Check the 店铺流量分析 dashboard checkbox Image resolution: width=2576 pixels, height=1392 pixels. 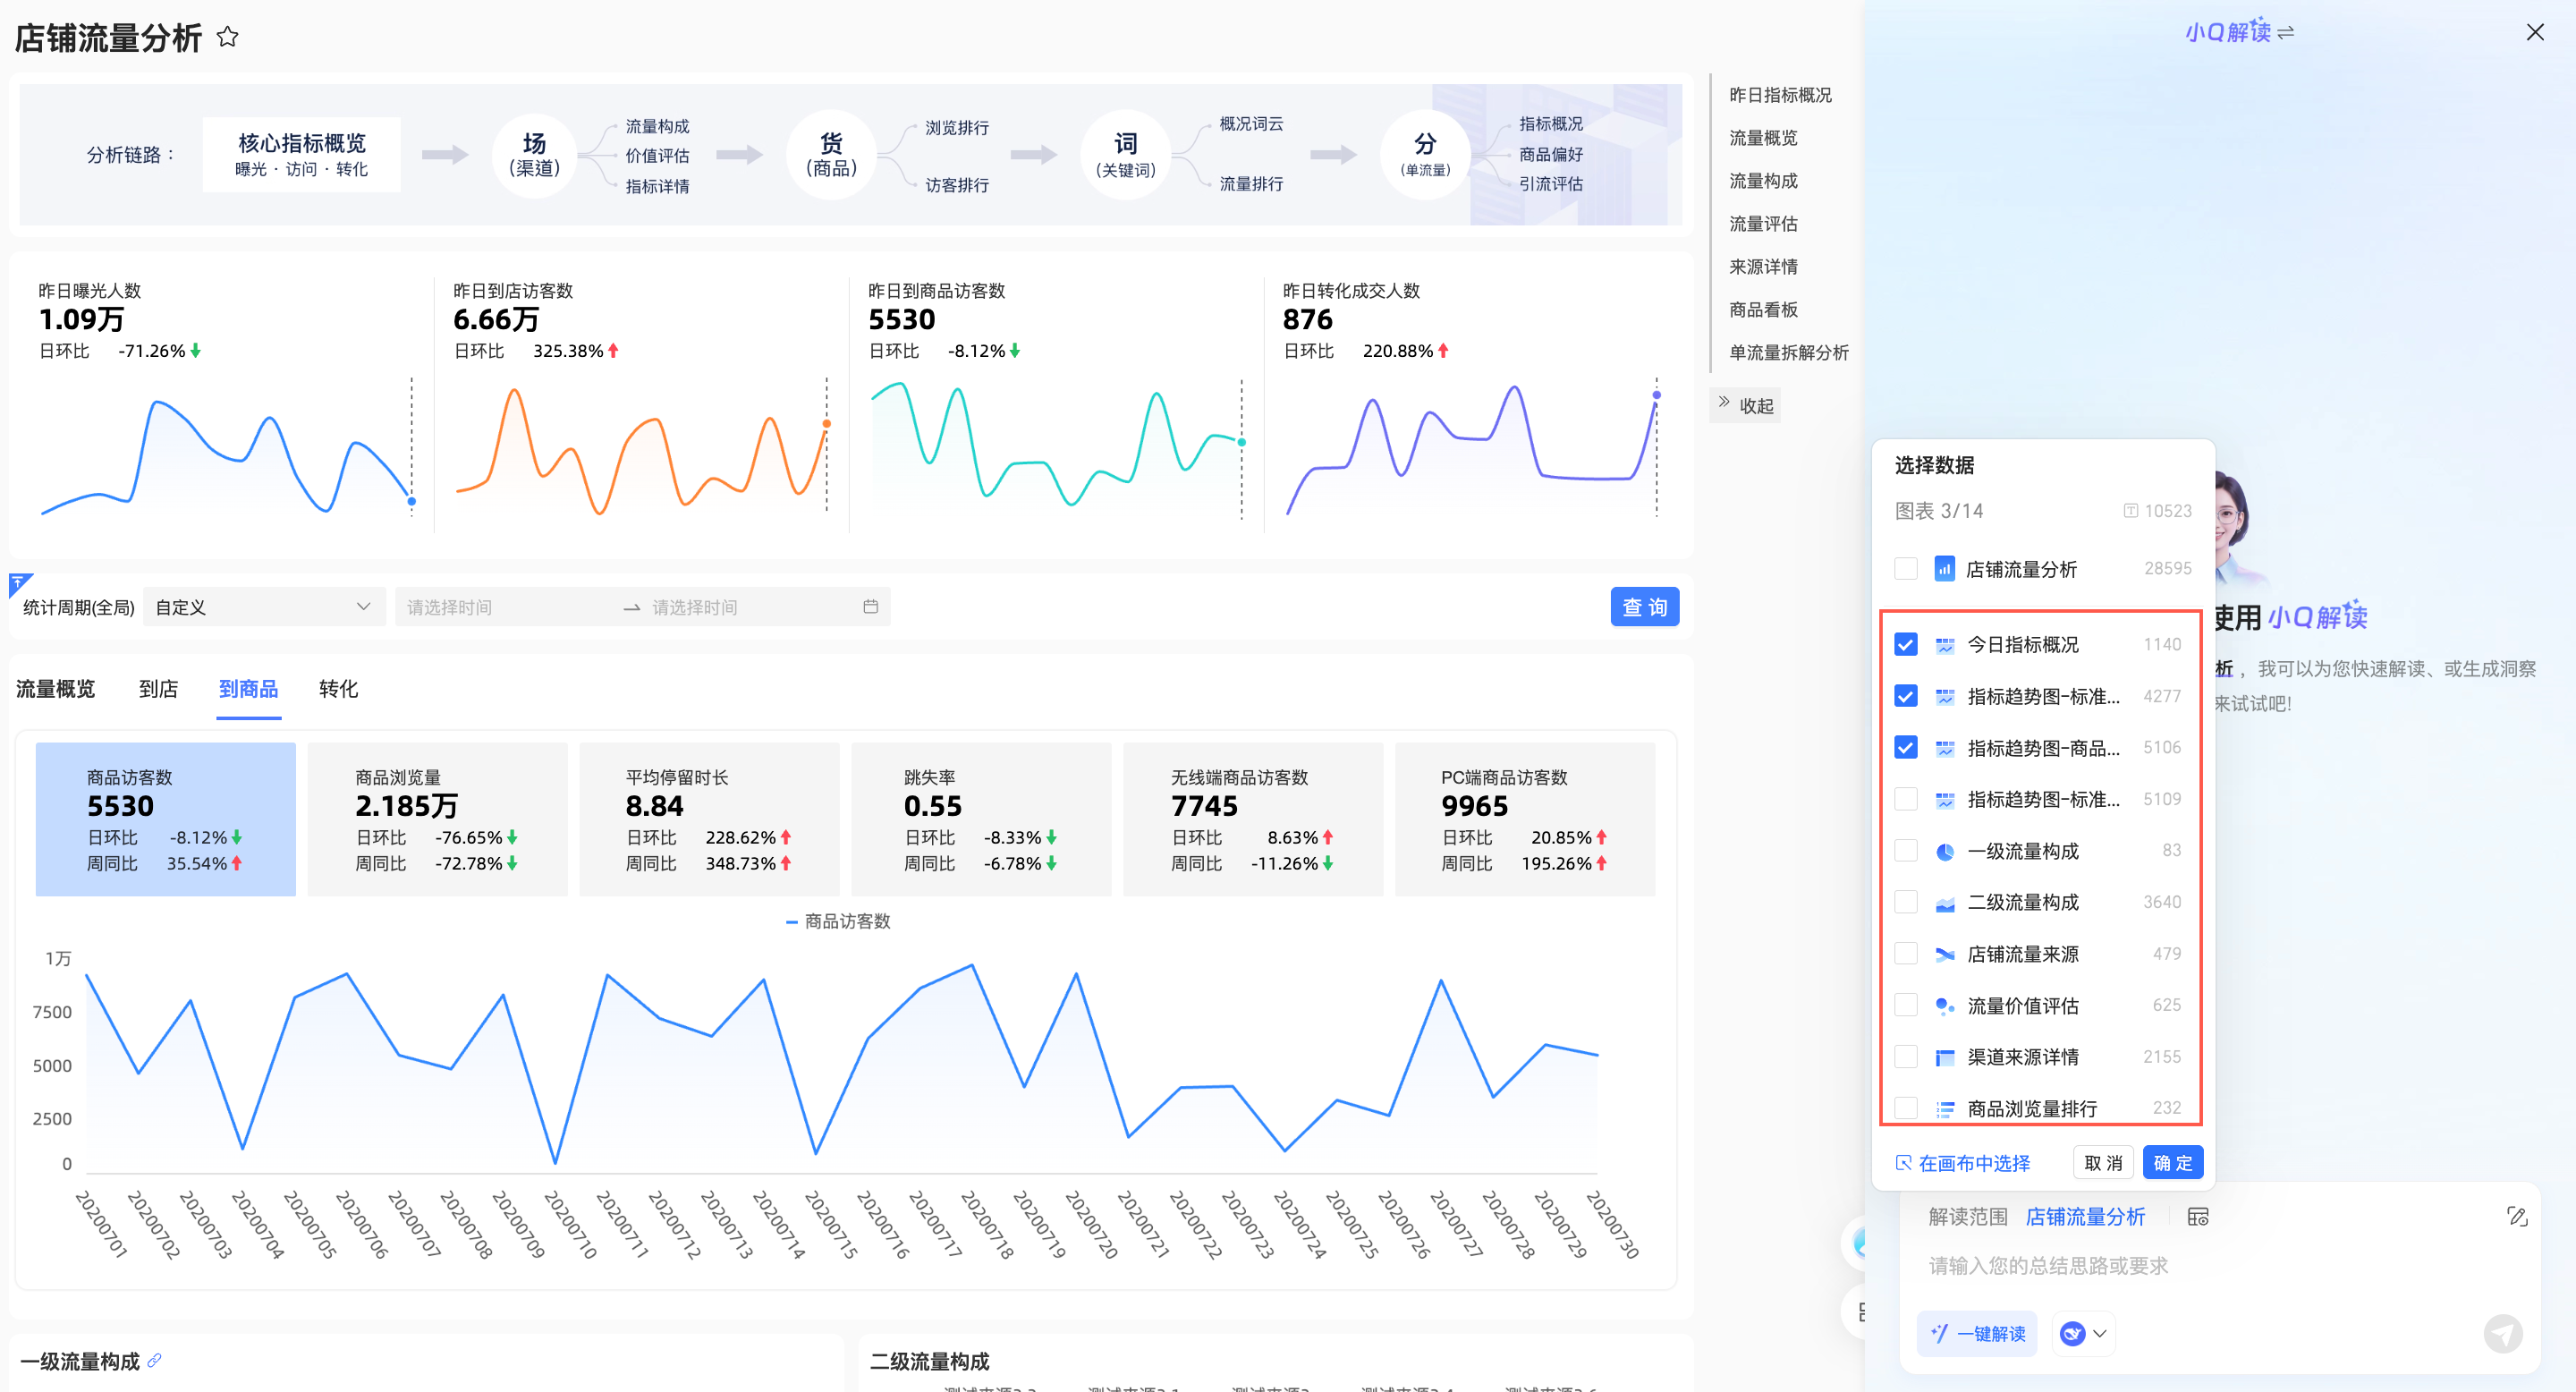(x=1906, y=569)
